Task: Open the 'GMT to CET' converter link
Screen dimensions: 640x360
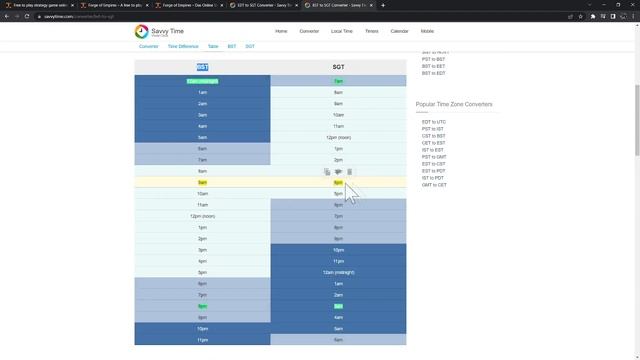Action: (434, 185)
